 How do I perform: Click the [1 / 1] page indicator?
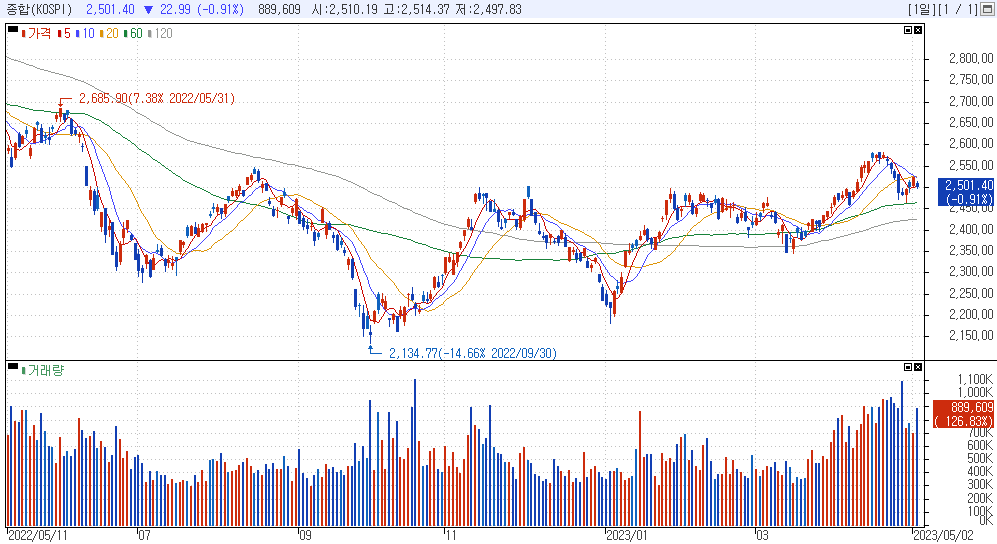pos(956,10)
